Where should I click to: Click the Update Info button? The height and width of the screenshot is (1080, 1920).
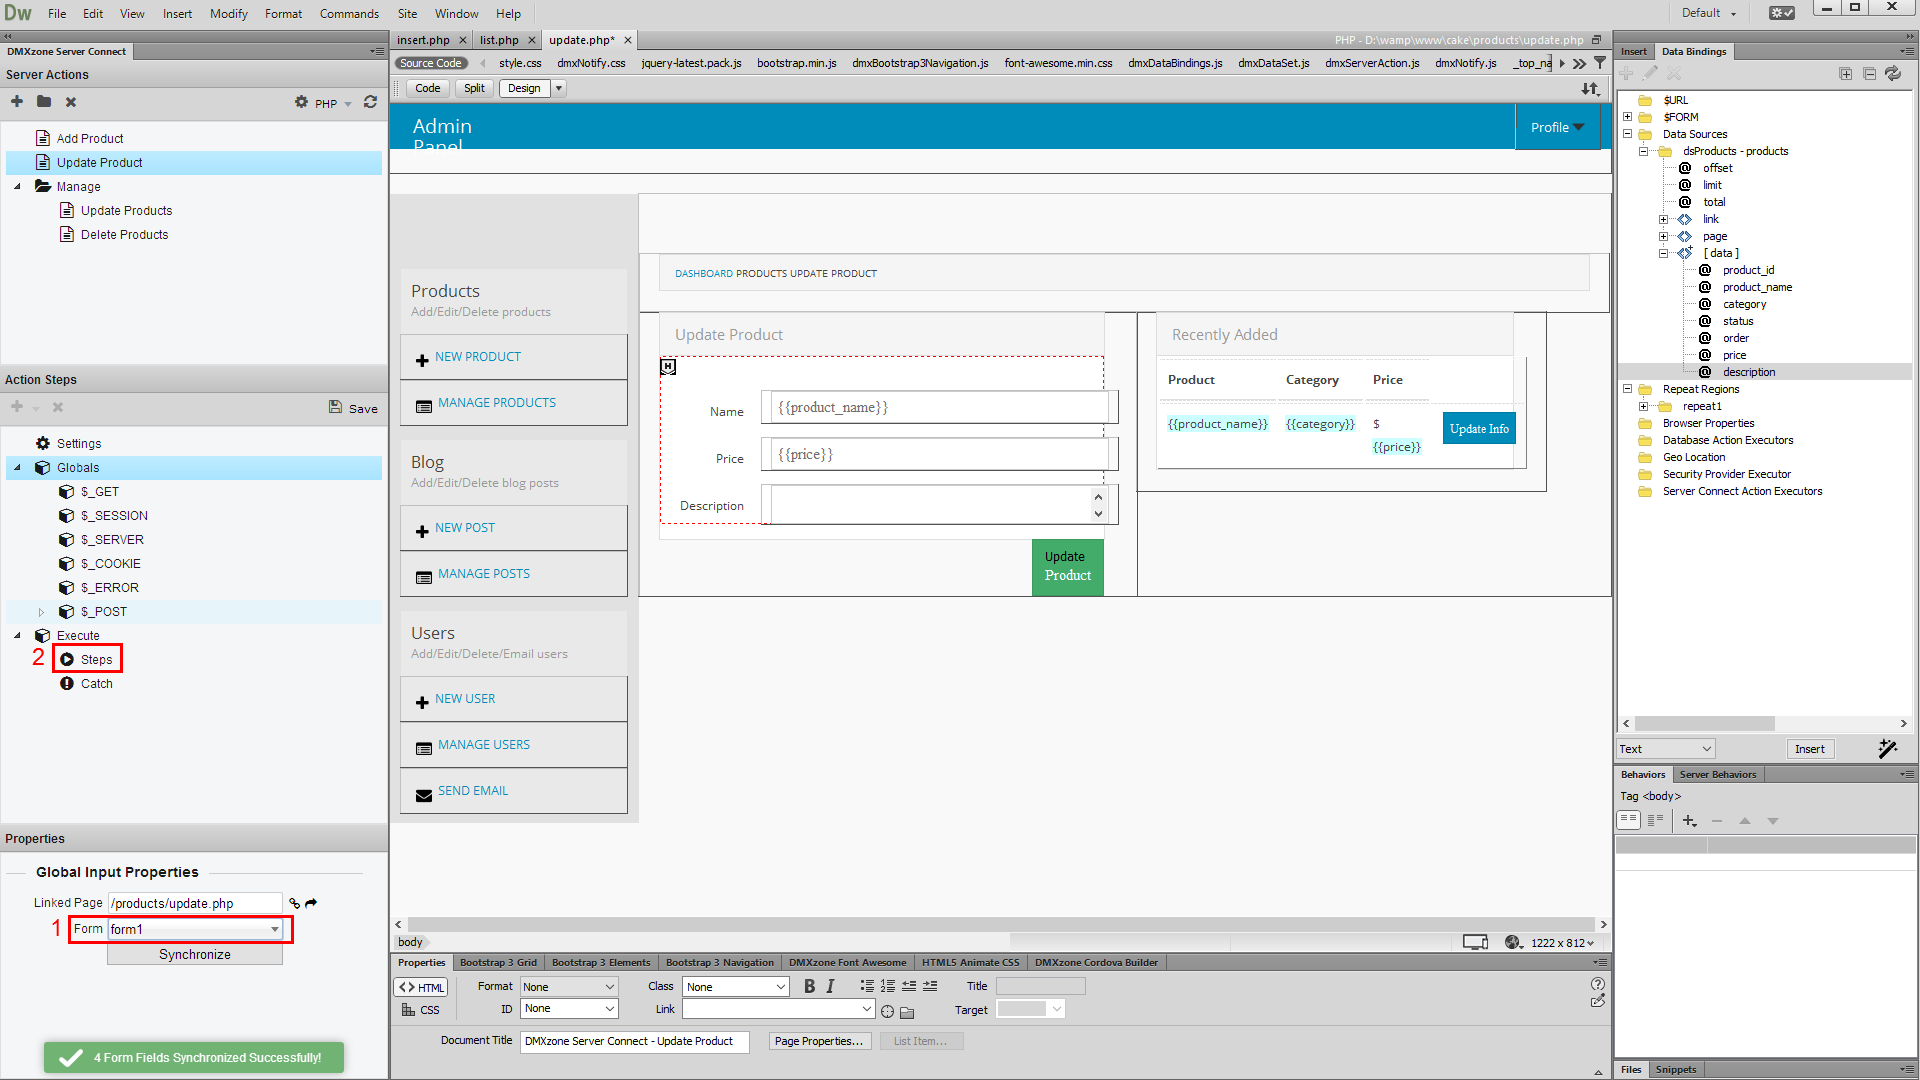pos(1479,429)
